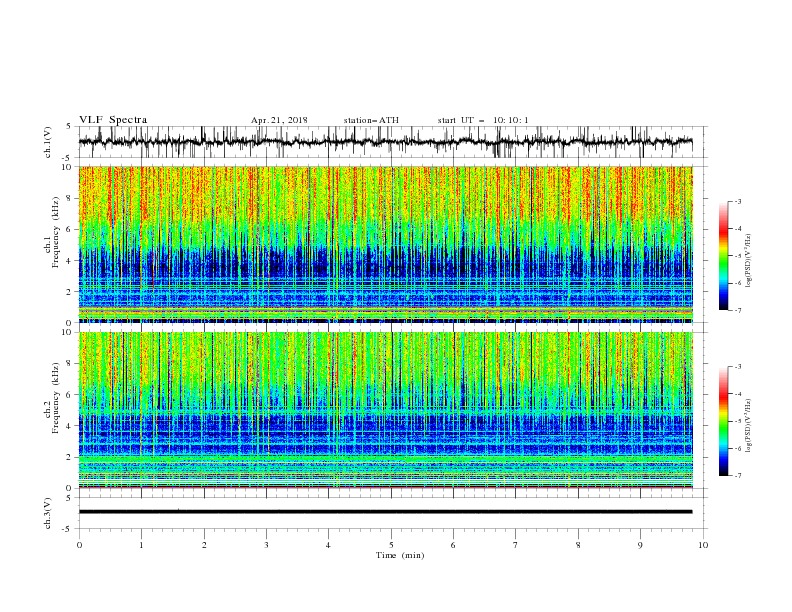The width and height of the screenshot is (792, 612).
Task: Click the time axis tick label '8'
Action: [578, 545]
